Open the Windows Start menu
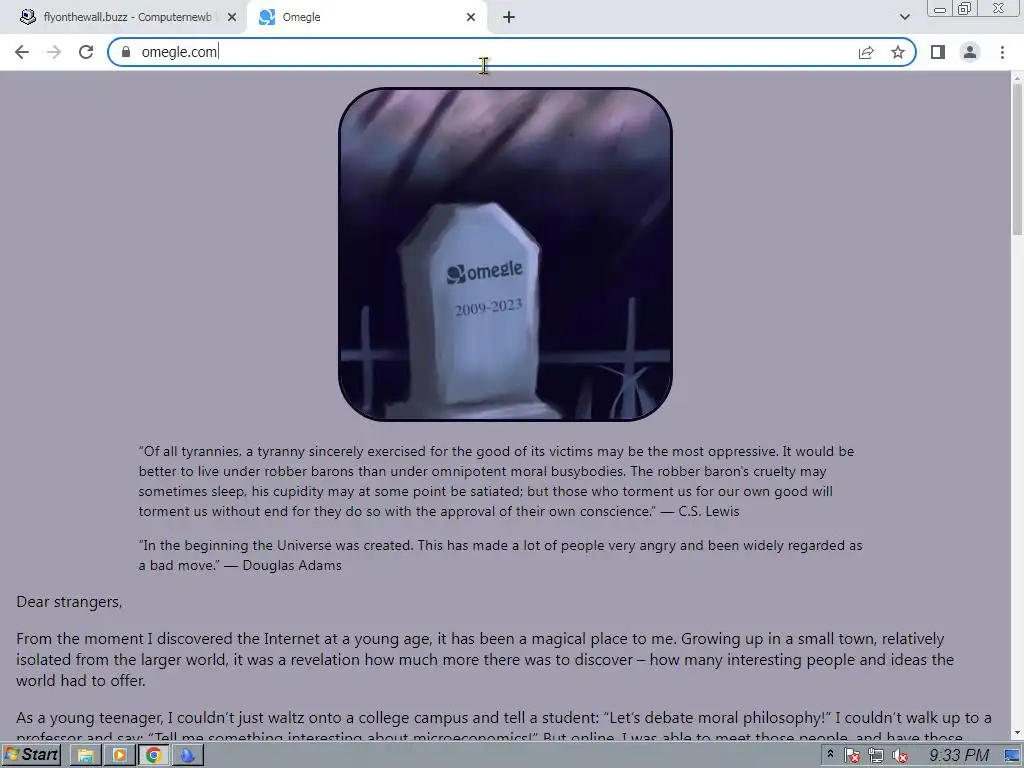Image resolution: width=1024 pixels, height=768 pixels. click(x=31, y=755)
